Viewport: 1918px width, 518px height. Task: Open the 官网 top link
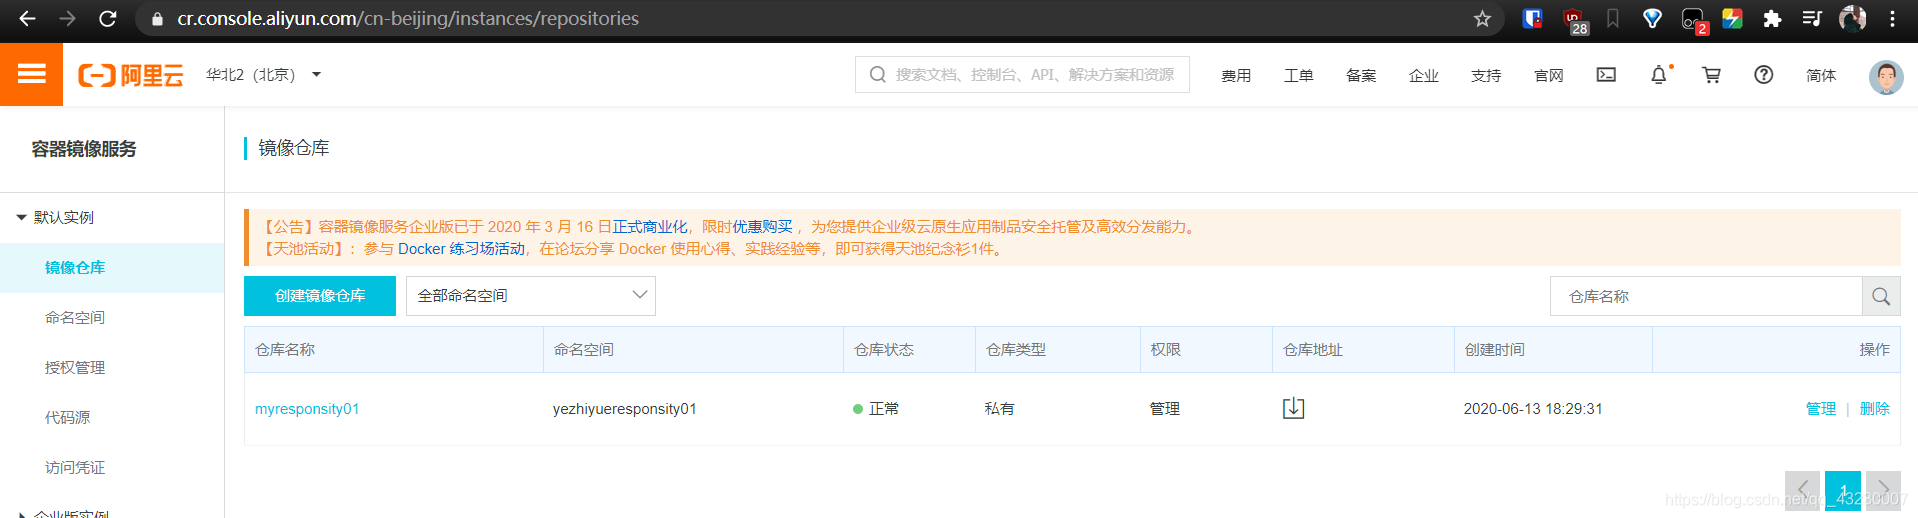[x=1548, y=75]
